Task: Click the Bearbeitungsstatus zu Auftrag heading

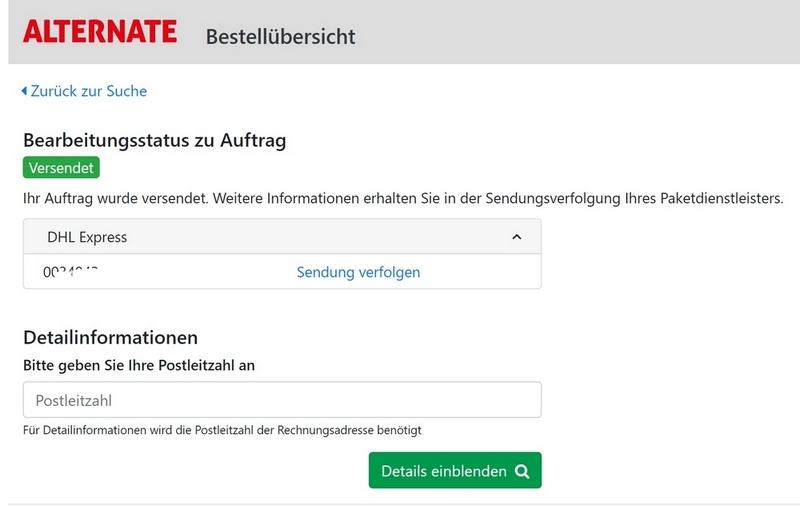Action: click(154, 141)
